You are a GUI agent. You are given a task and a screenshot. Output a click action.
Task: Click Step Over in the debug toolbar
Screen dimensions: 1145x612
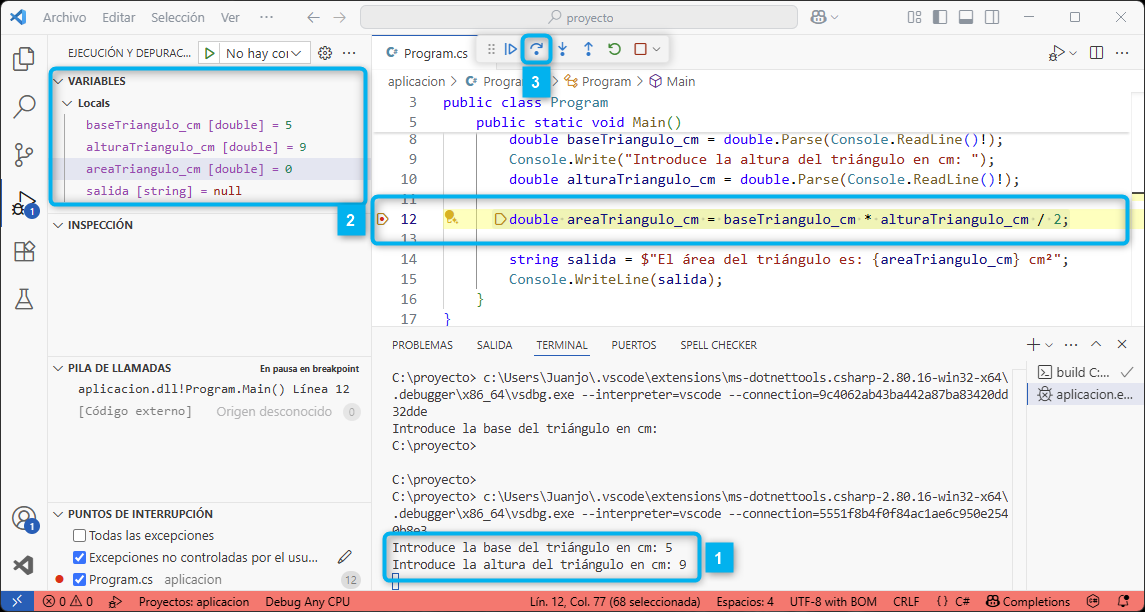coord(537,49)
